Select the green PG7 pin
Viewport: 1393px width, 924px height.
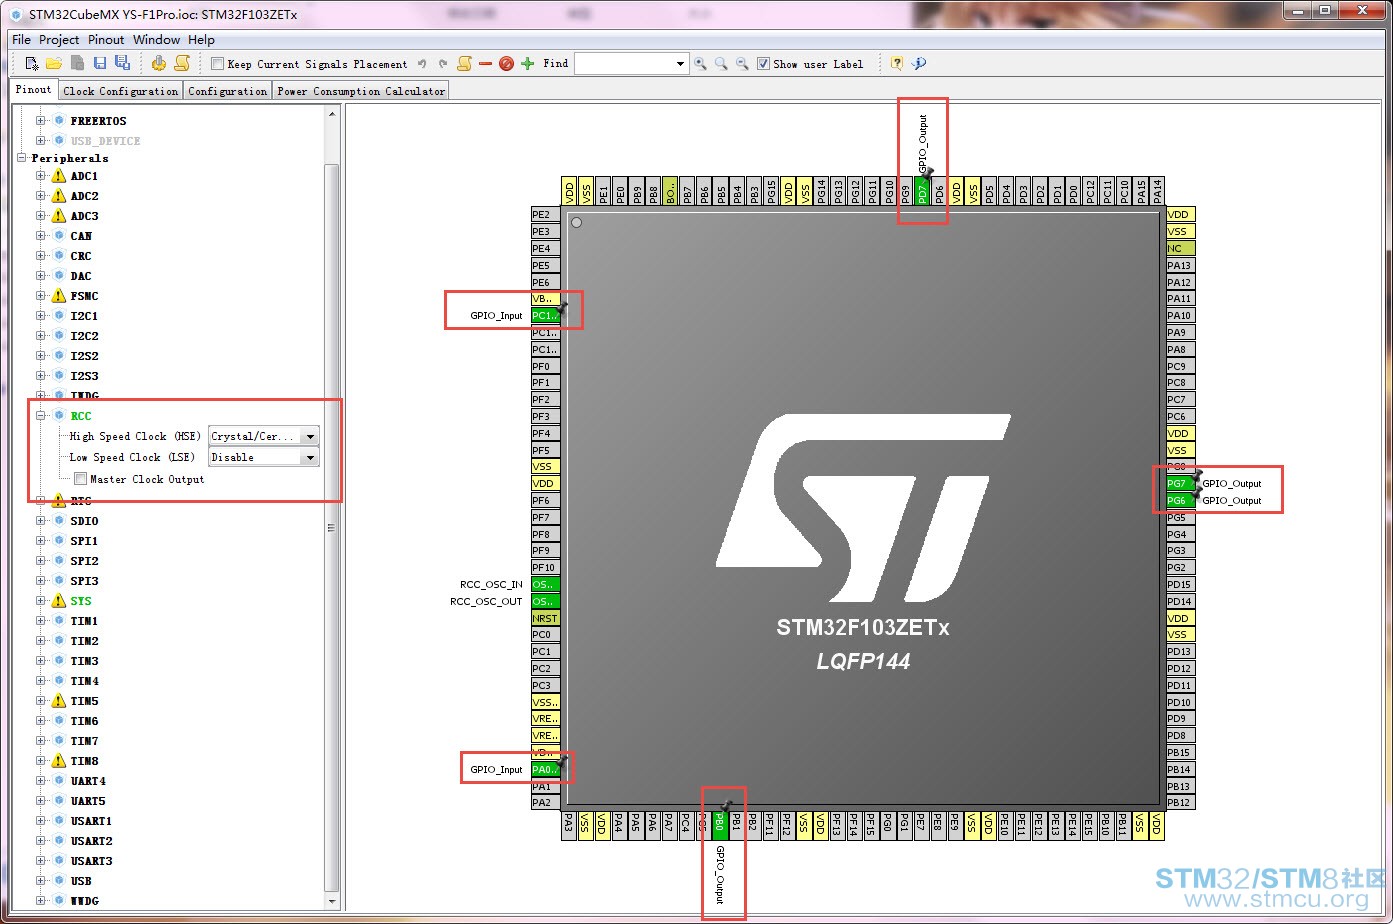[1181, 484]
